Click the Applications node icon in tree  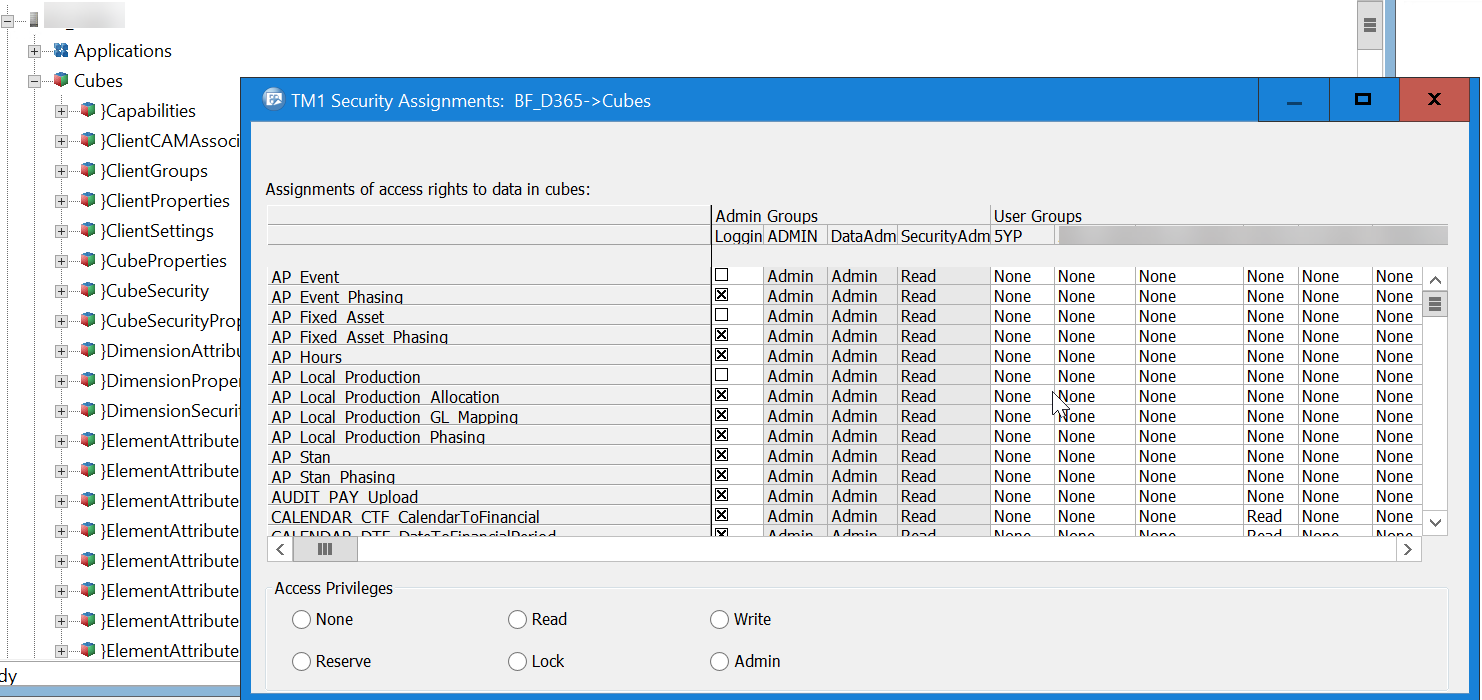(61, 51)
